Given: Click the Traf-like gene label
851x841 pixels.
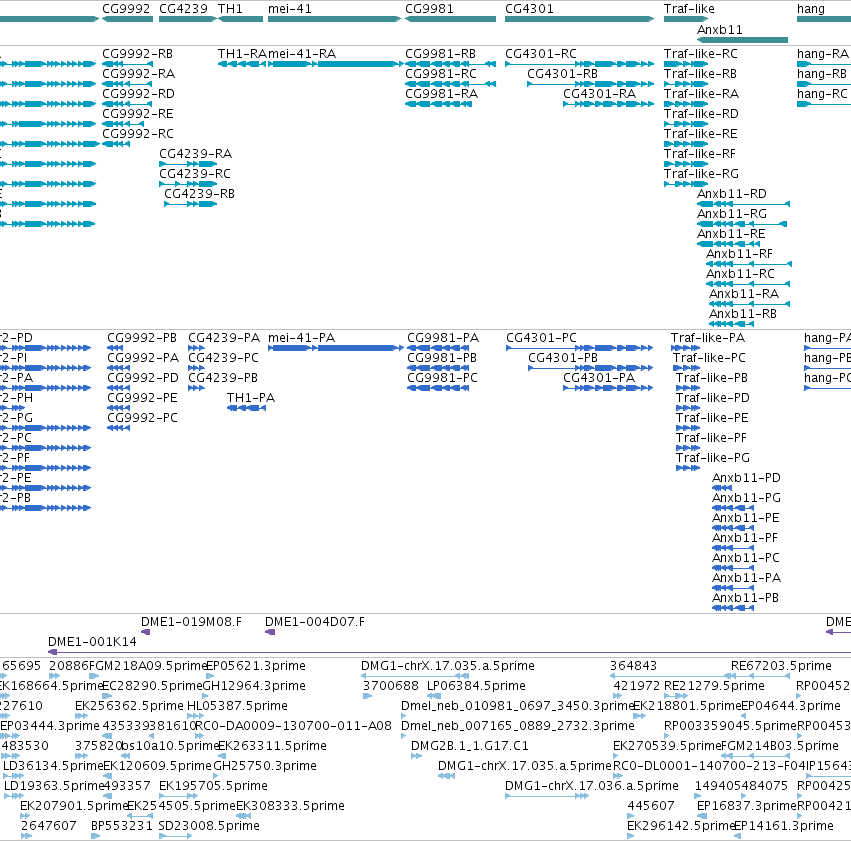Looking at the screenshot, I should tap(689, 9).
